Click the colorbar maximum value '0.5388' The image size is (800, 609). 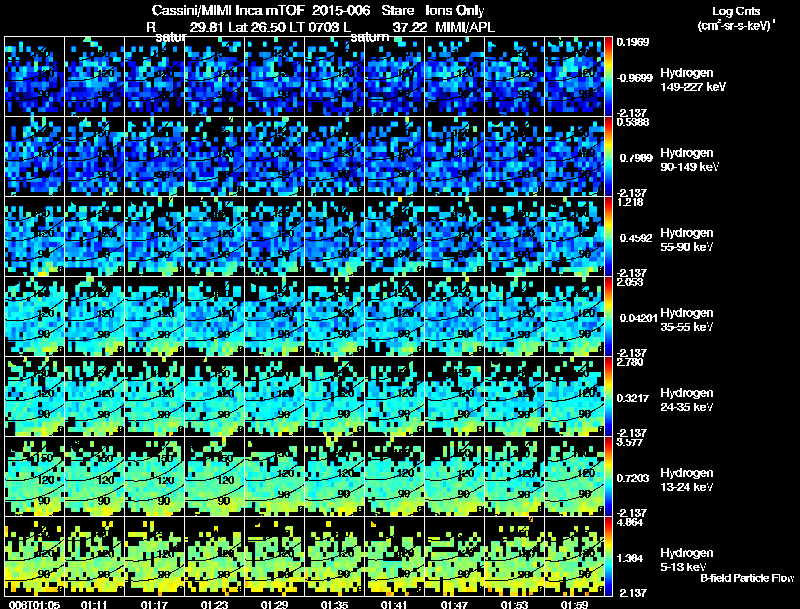tap(633, 122)
